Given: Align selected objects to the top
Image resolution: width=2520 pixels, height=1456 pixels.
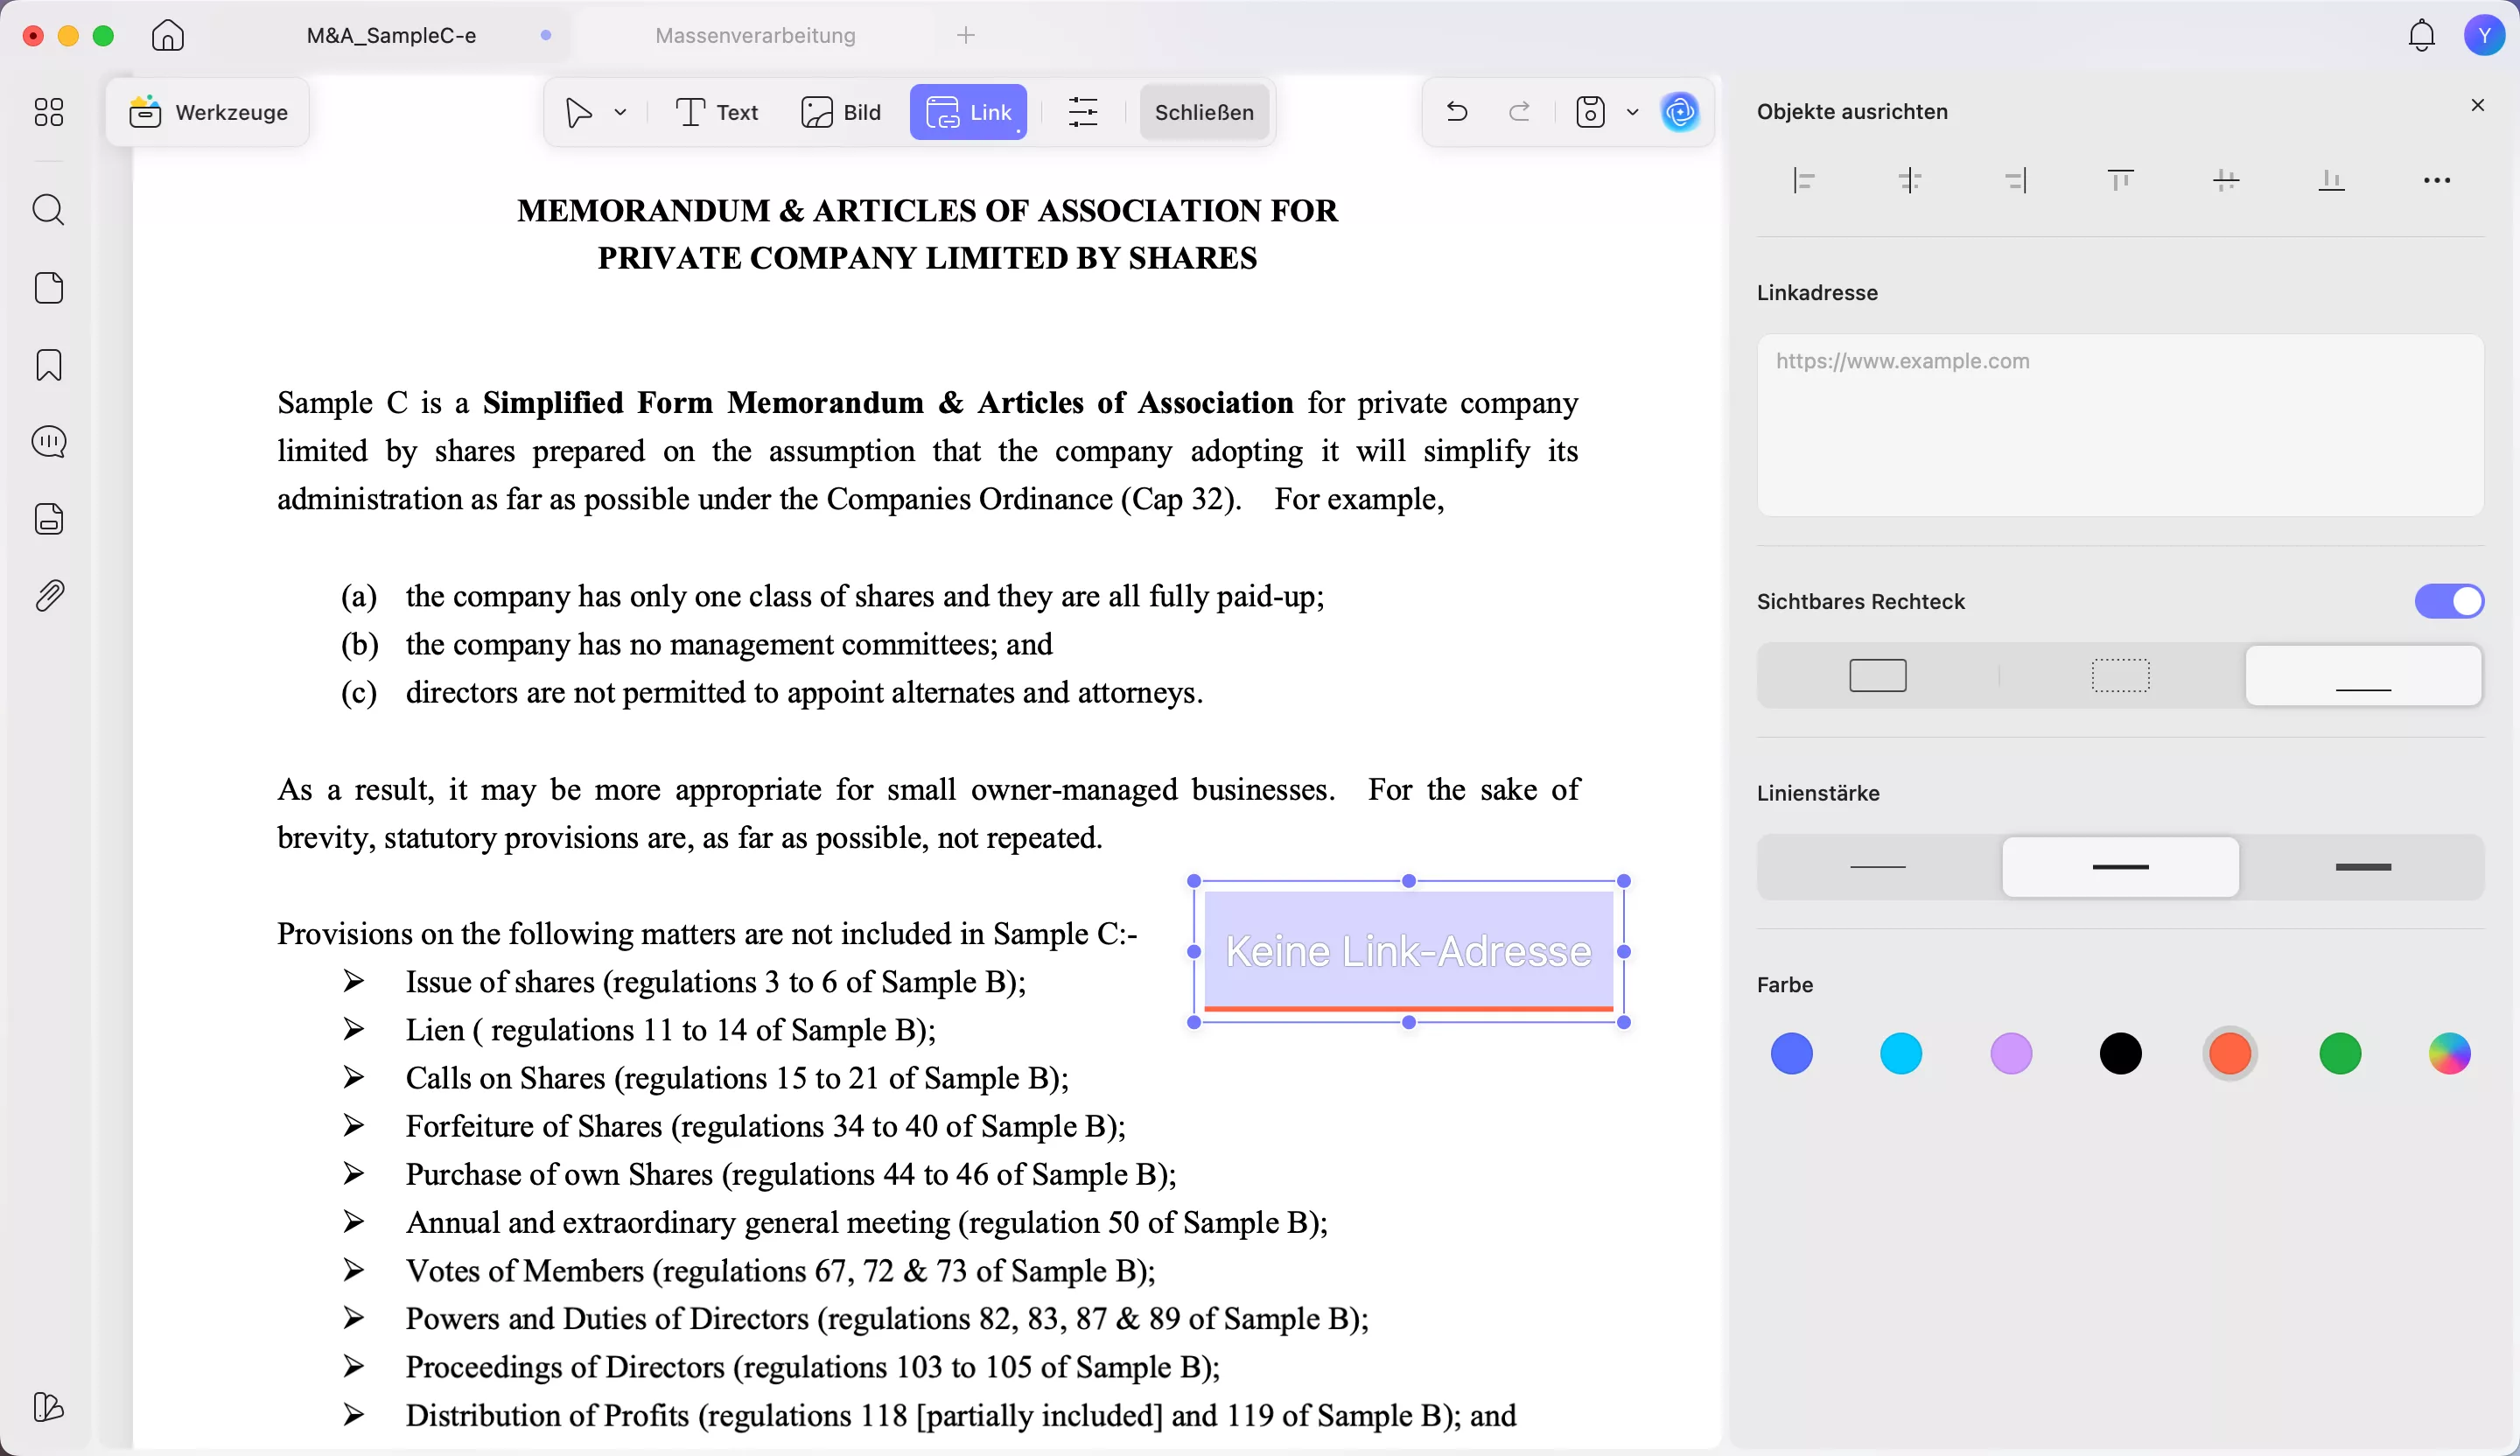Looking at the screenshot, I should pos(2120,180).
